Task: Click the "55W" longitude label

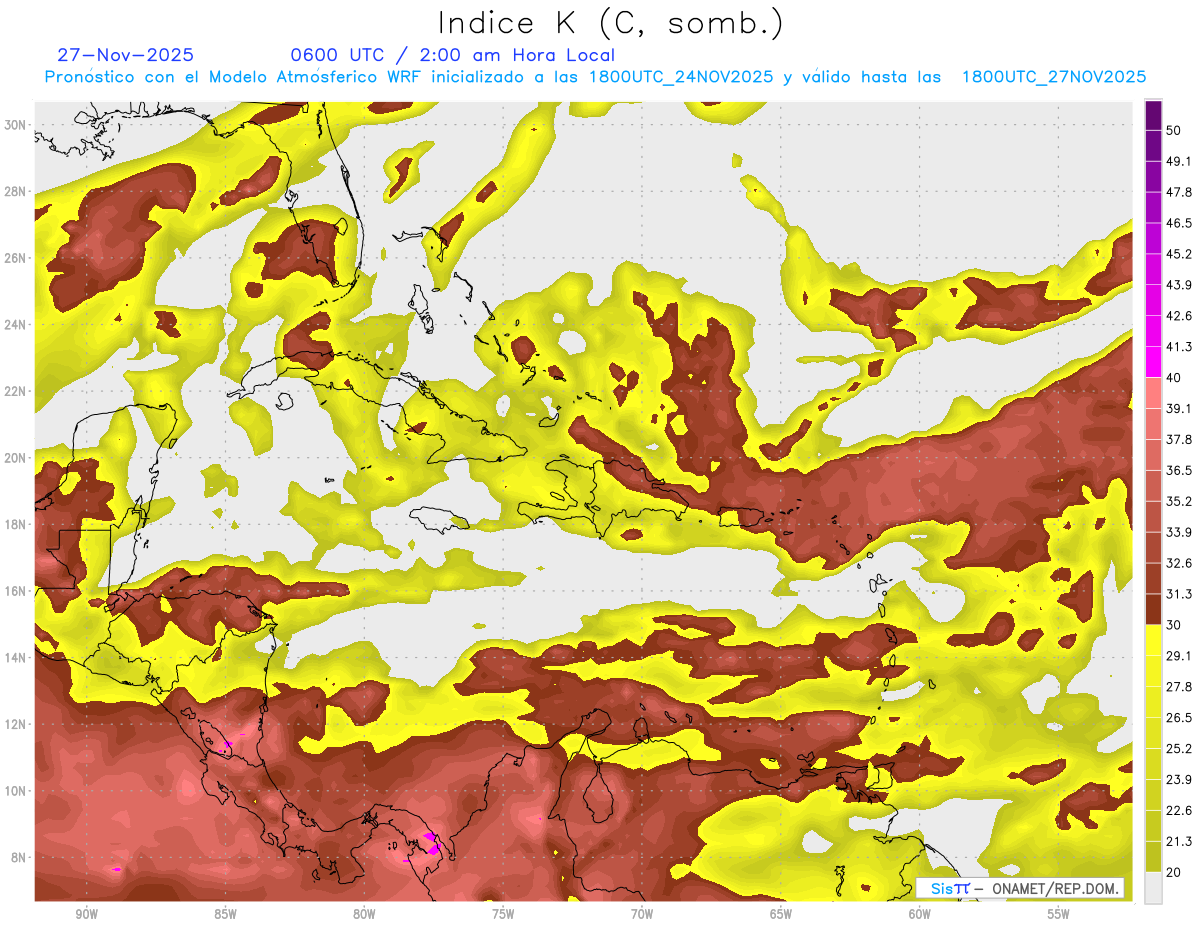Action: [x=1059, y=914]
